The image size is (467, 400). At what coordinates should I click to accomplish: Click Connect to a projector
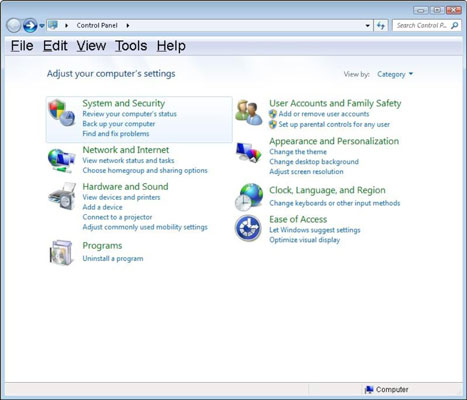[117, 217]
